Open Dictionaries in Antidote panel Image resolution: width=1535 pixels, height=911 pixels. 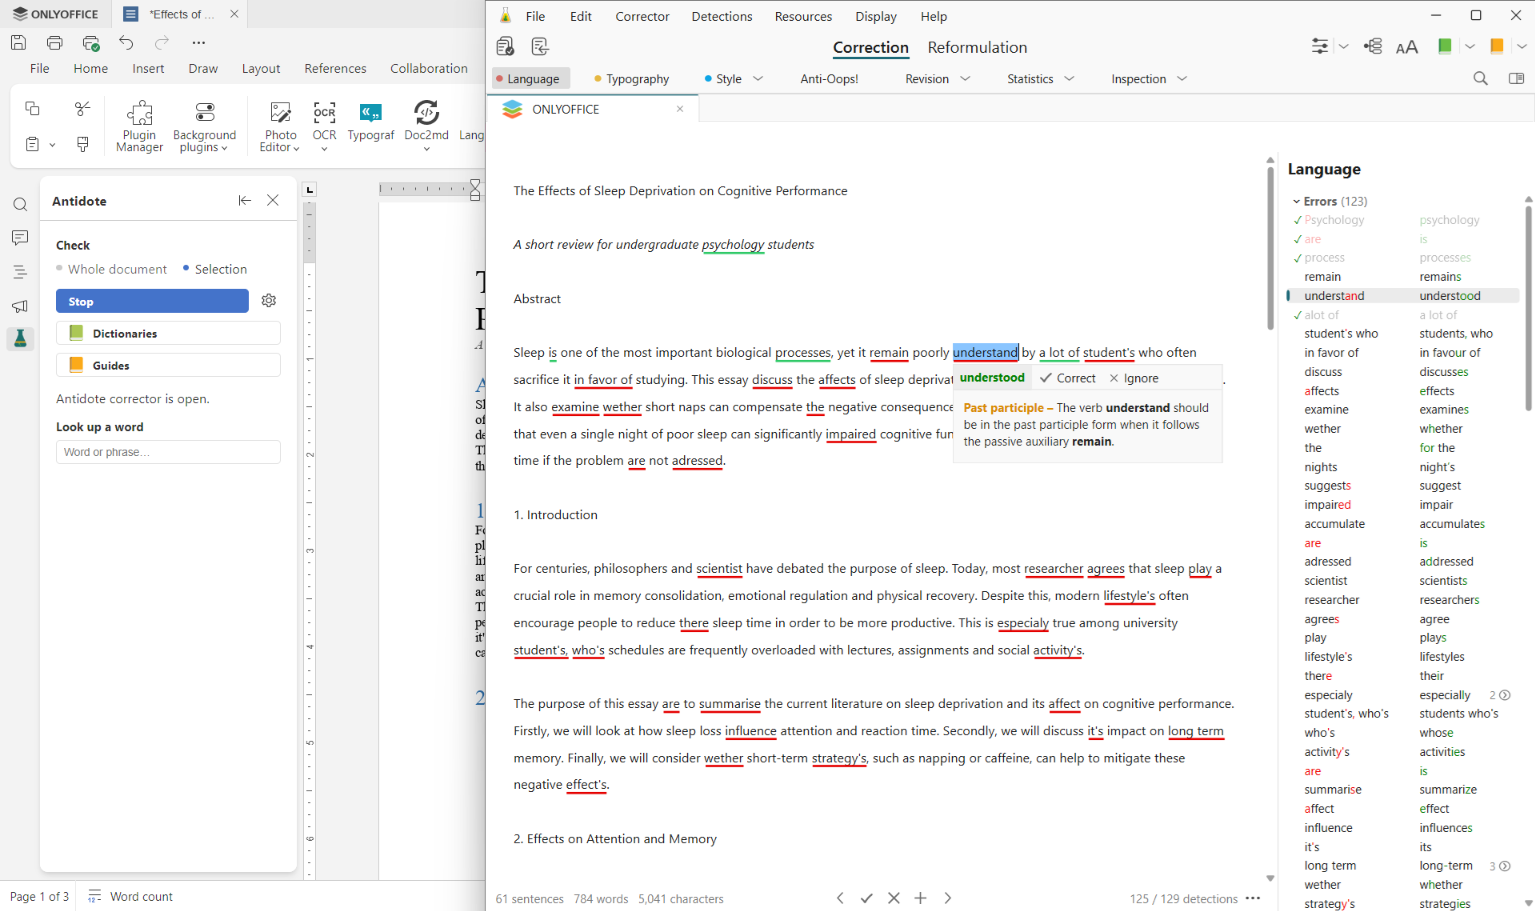pyautogui.click(x=168, y=333)
